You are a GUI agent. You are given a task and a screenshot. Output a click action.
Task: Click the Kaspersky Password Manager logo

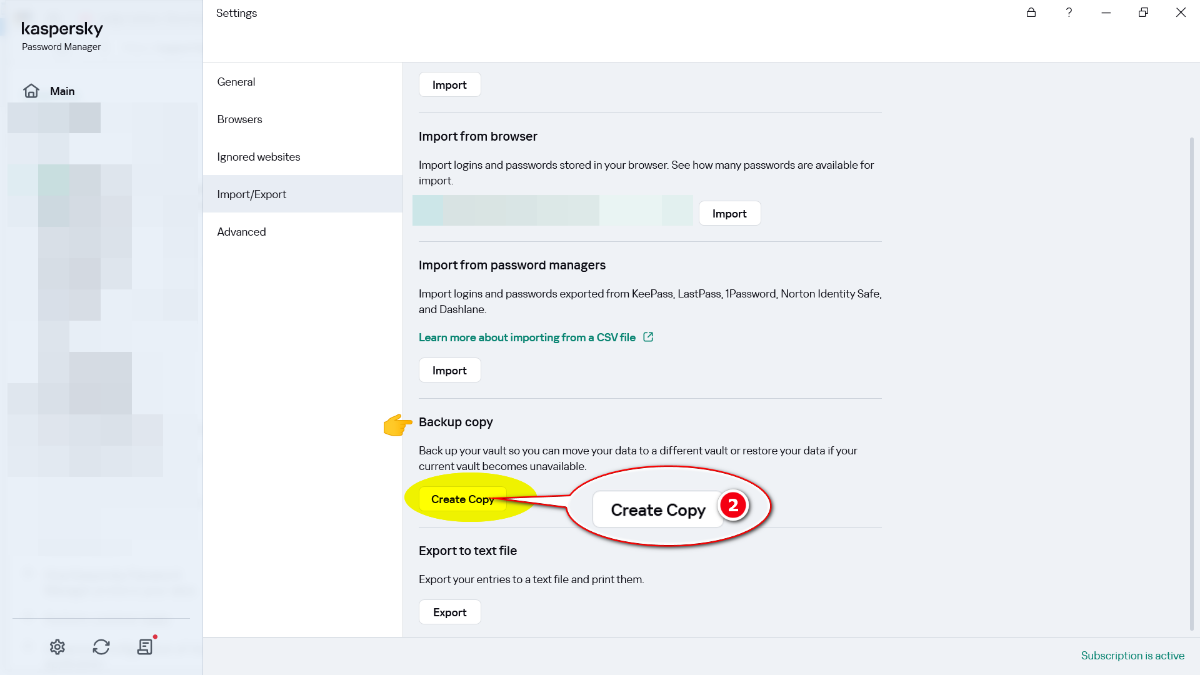(62, 37)
